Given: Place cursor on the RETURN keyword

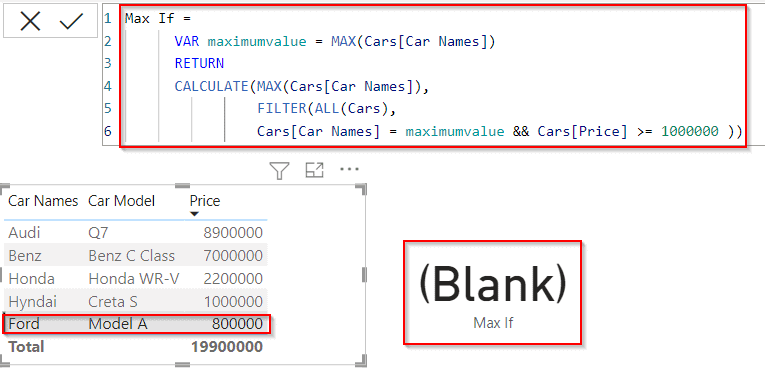Looking at the screenshot, I should click(x=199, y=63).
